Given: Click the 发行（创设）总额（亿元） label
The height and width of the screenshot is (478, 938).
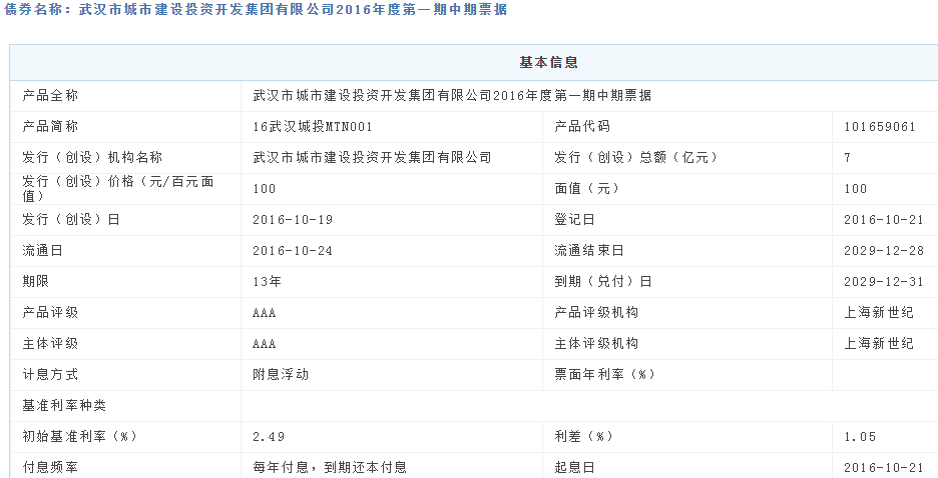Looking at the screenshot, I should coord(635,158).
